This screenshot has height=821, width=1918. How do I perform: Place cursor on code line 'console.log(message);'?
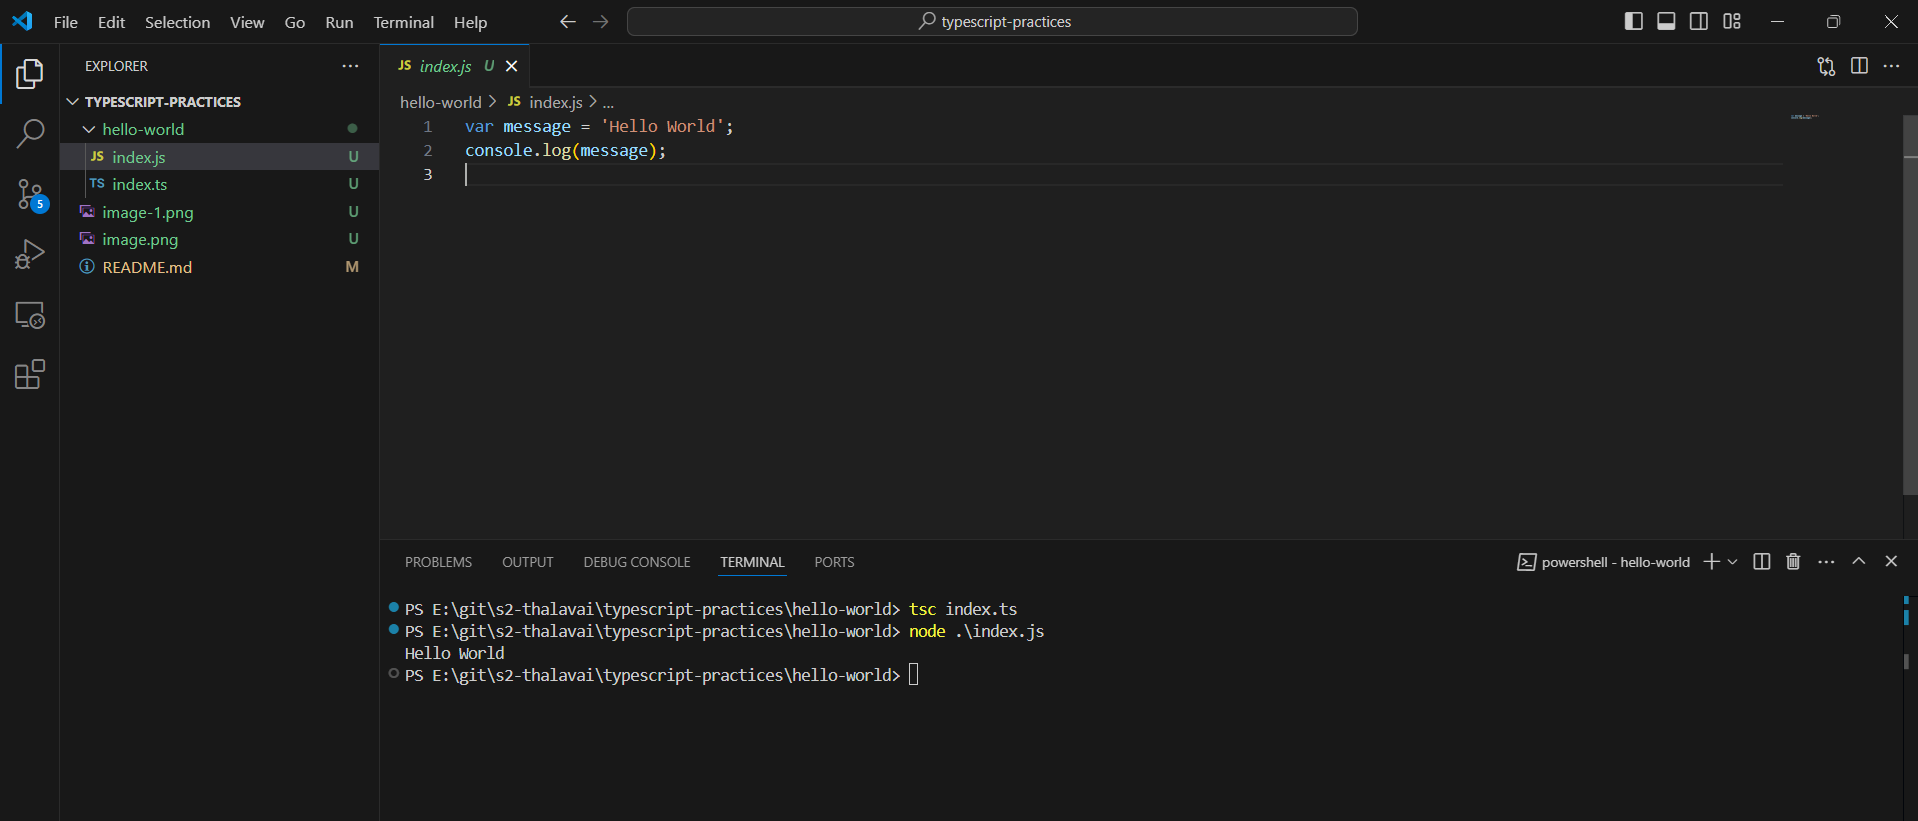[x=565, y=150]
